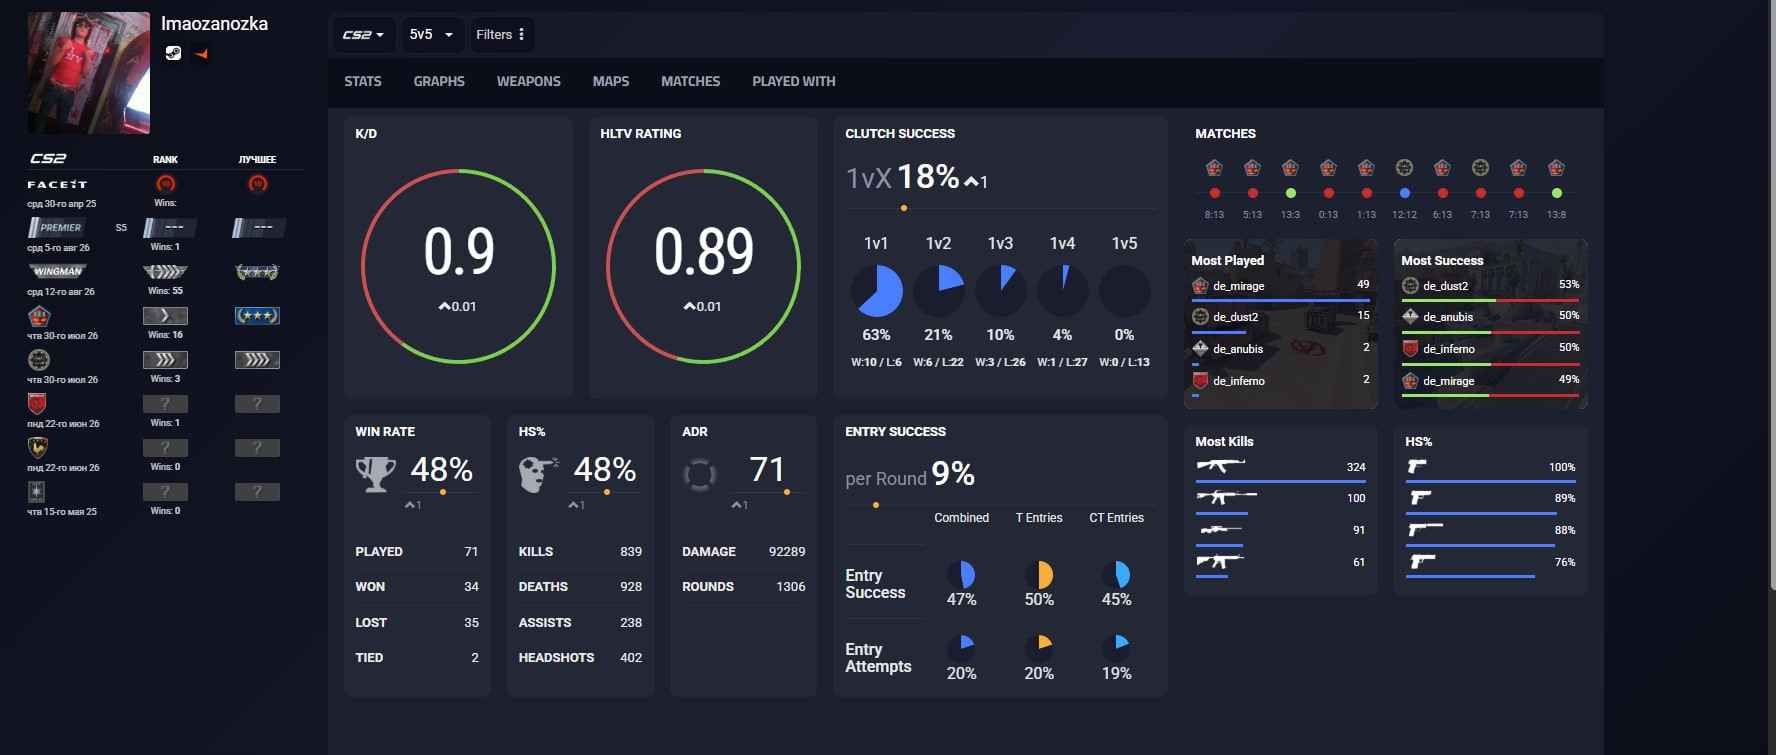The image size is (1776, 755).
Task: Click the CT Entries success pie showing 45%
Action: click(1116, 575)
